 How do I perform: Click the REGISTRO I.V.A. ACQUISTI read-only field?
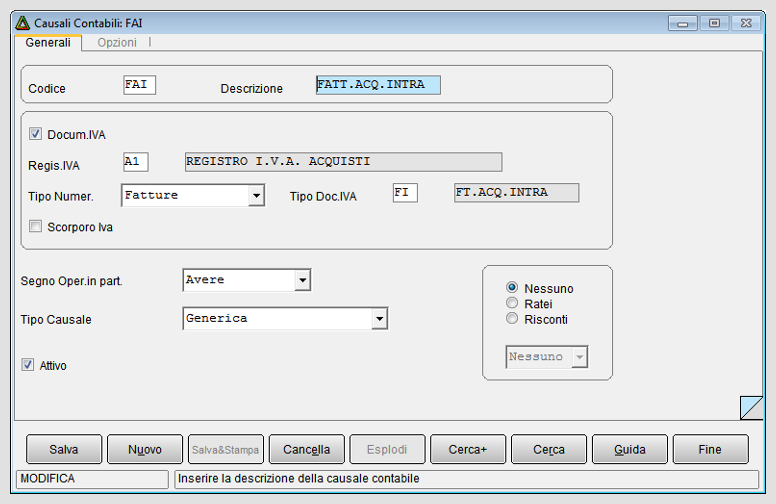click(x=343, y=162)
